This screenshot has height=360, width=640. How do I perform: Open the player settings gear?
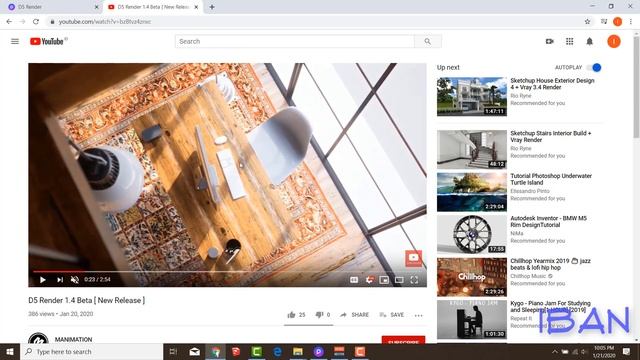click(369, 280)
